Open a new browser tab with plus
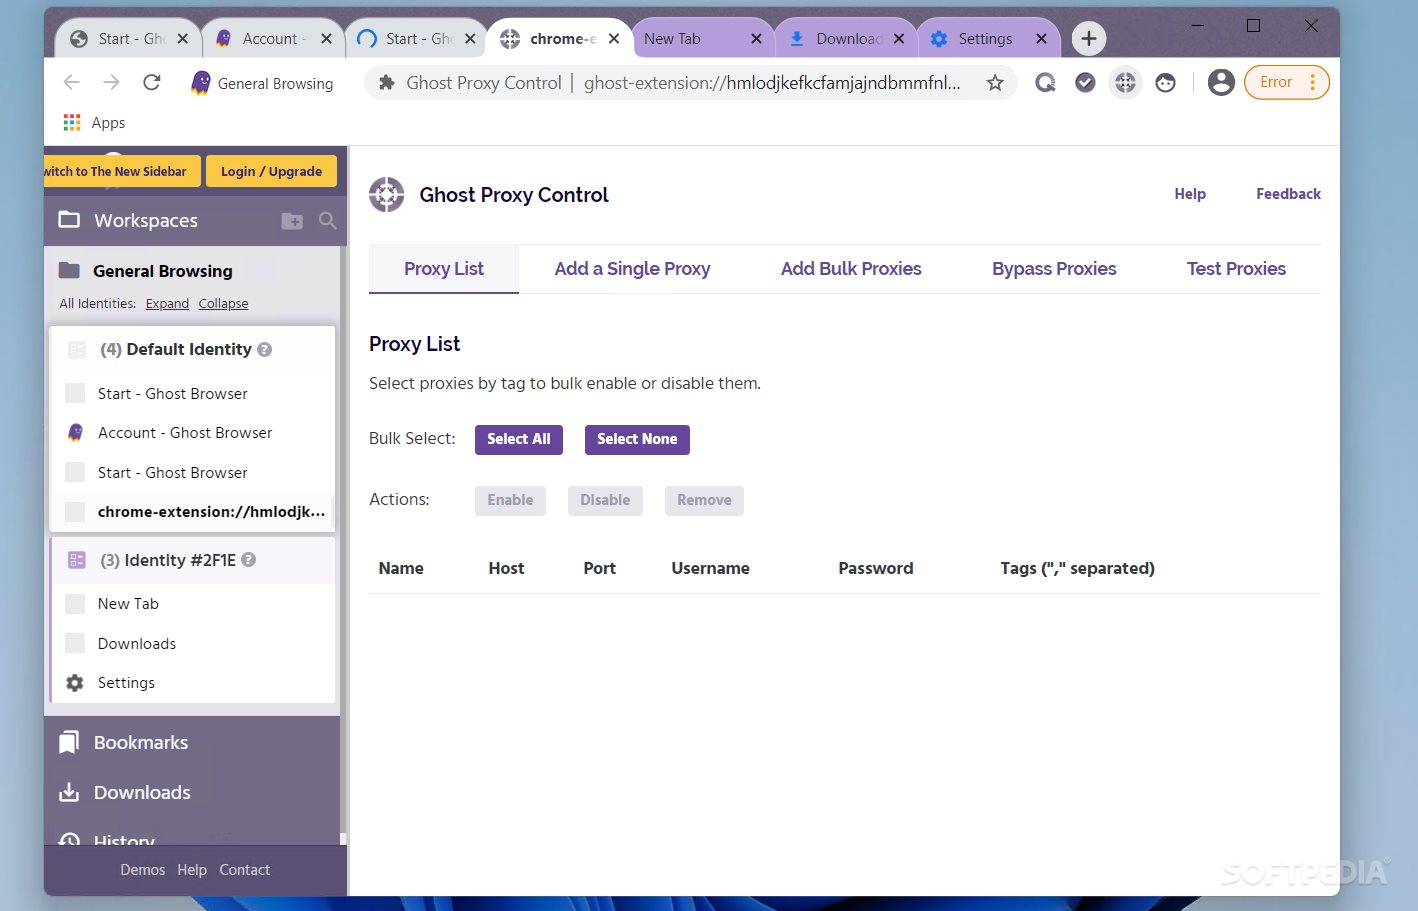The image size is (1418, 911). pyautogui.click(x=1089, y=39)
